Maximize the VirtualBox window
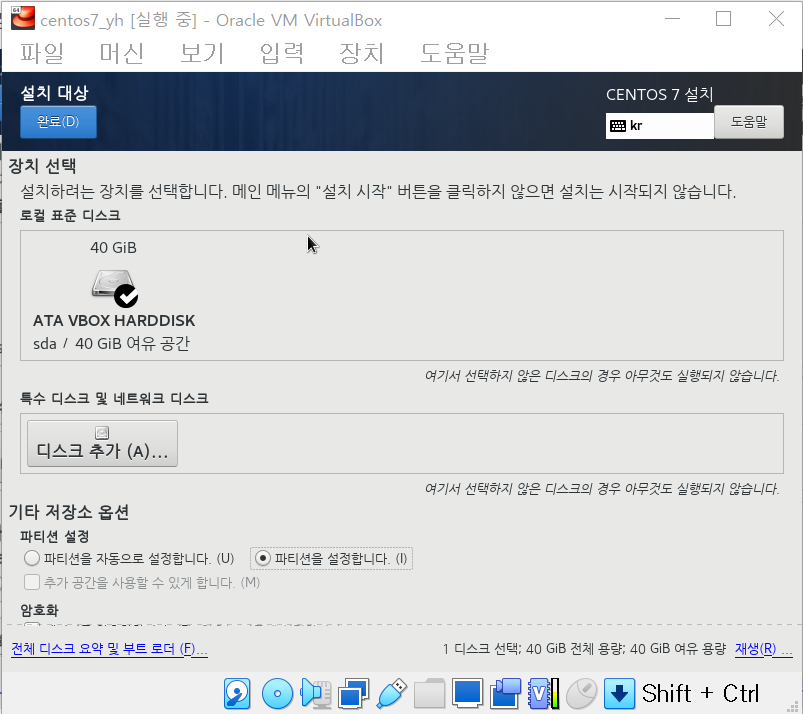Screen dimensions: 803x714 723,19
